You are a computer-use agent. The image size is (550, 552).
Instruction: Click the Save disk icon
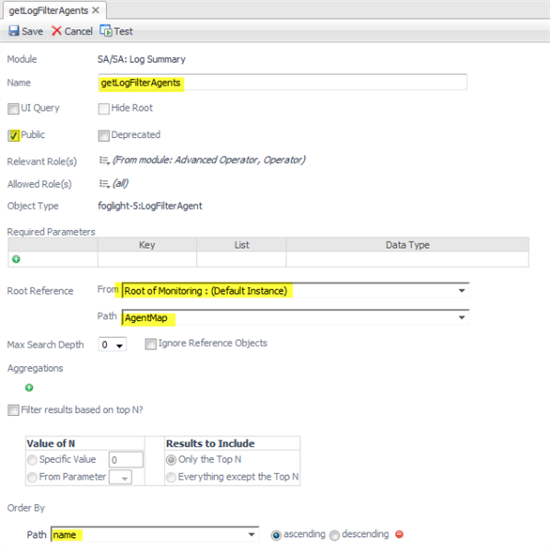tap(14, 31)
